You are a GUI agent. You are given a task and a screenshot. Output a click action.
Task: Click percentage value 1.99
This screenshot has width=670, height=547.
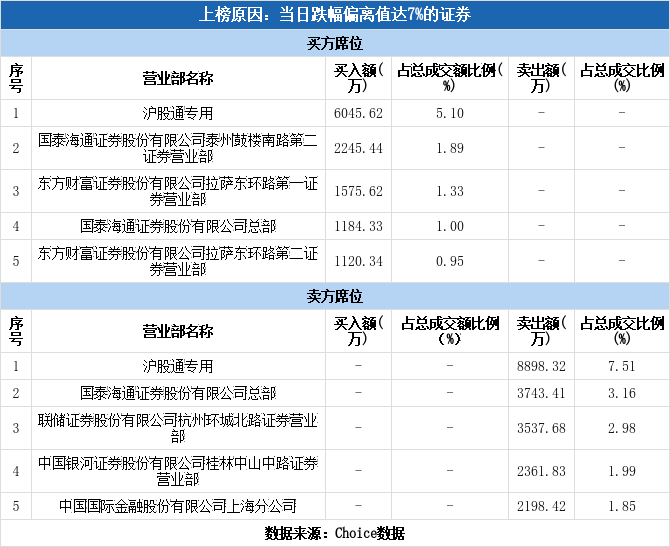pyautogui.click(x=622, y=471)
